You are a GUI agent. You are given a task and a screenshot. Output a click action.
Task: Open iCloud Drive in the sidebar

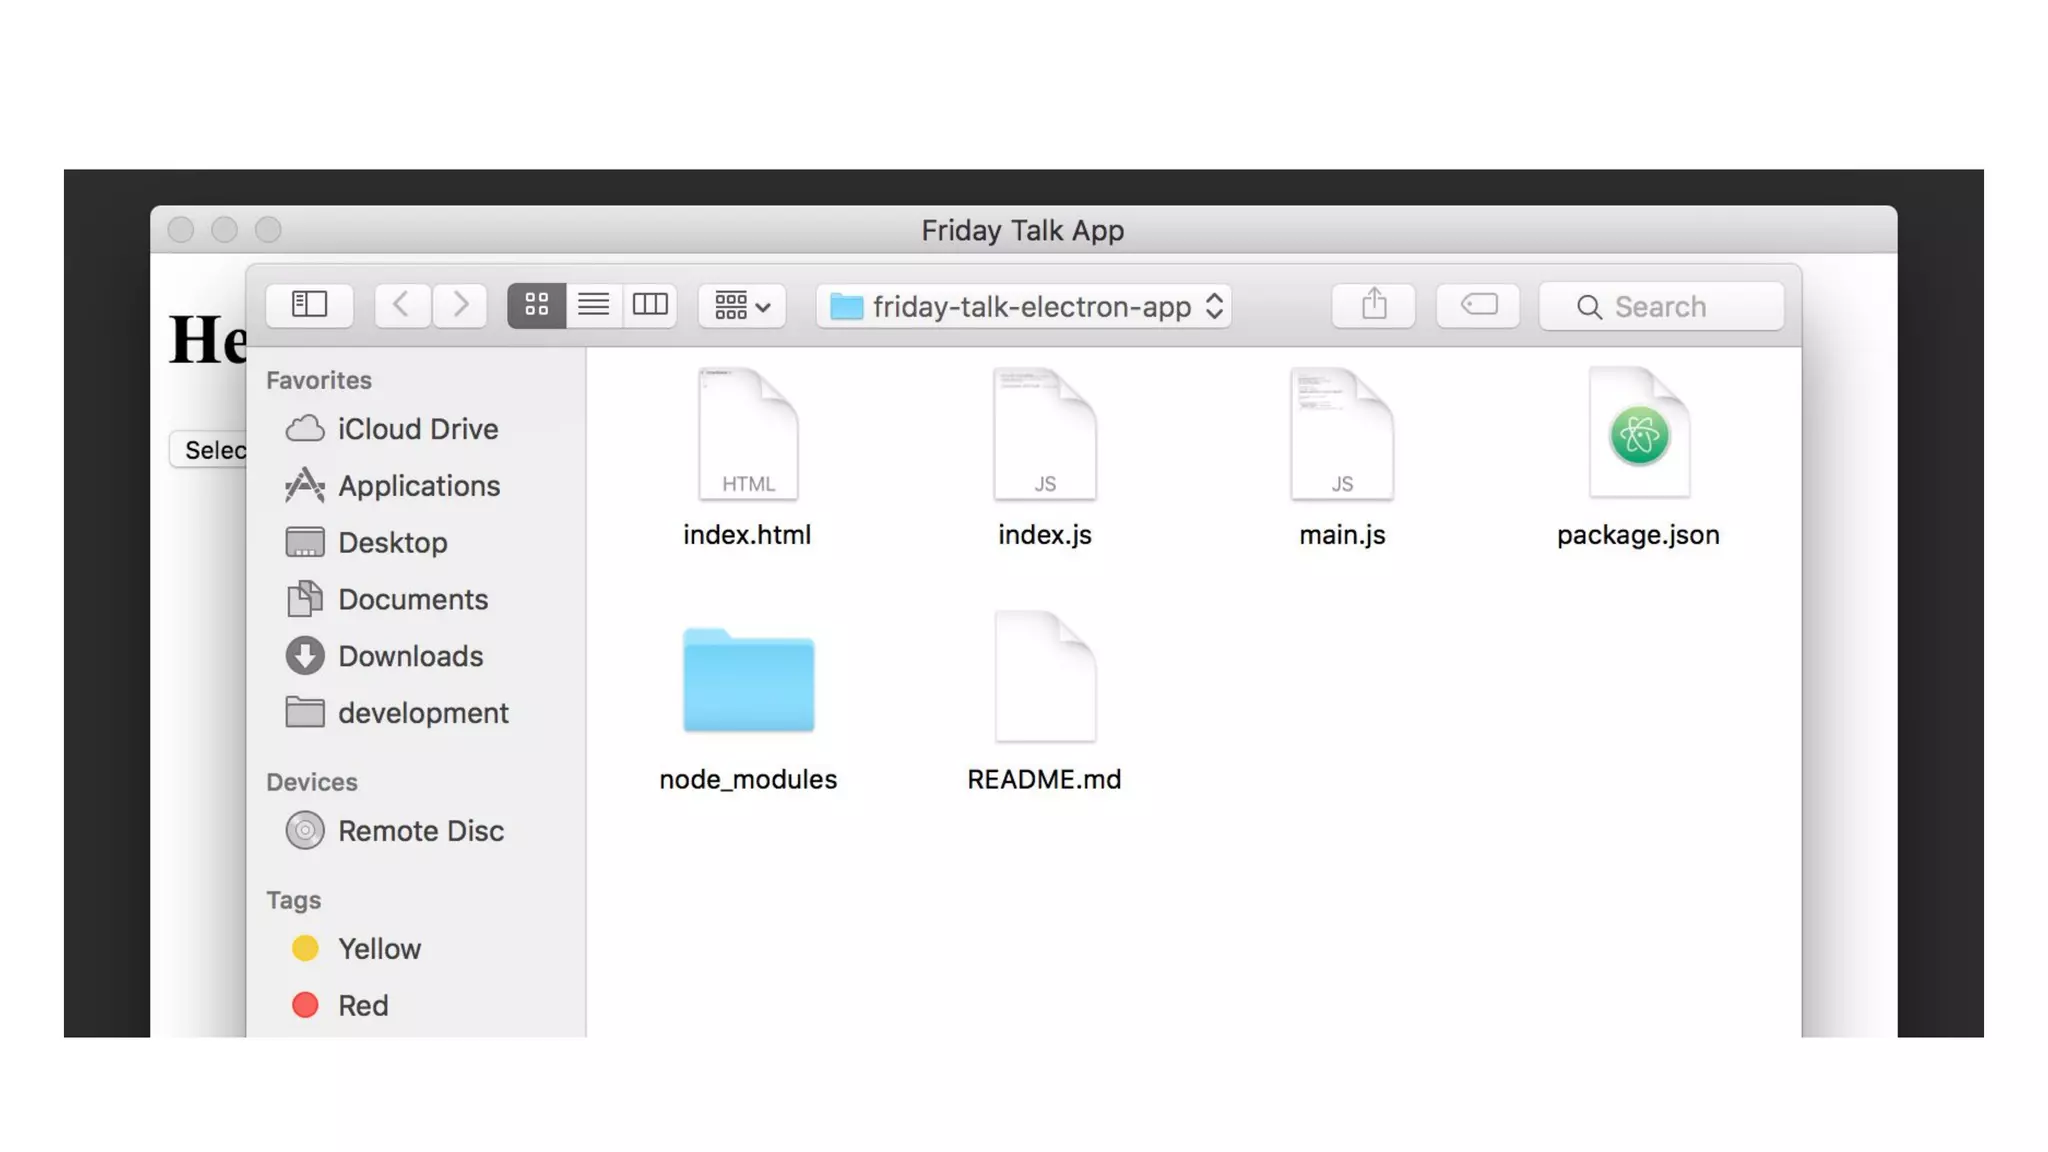[x=417, y=429]
